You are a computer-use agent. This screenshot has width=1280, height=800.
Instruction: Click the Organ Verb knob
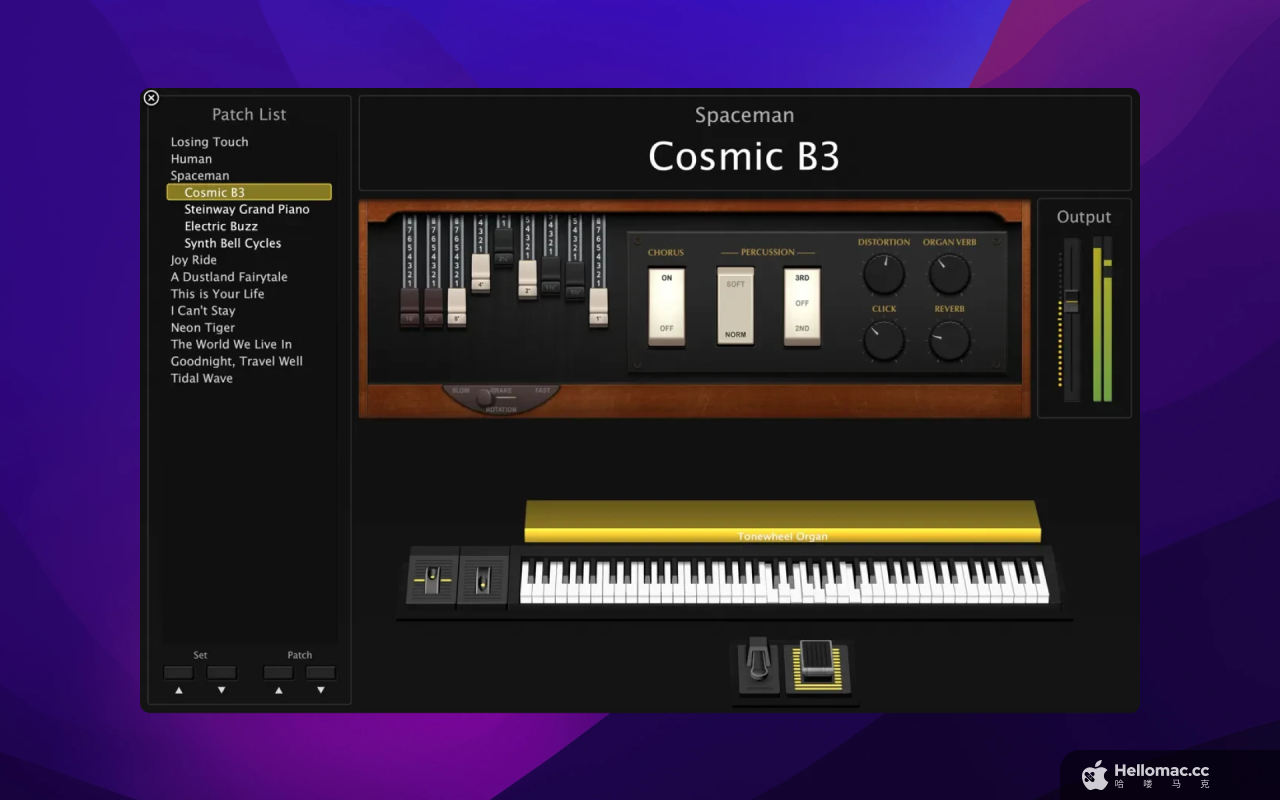tap(949, 273)
